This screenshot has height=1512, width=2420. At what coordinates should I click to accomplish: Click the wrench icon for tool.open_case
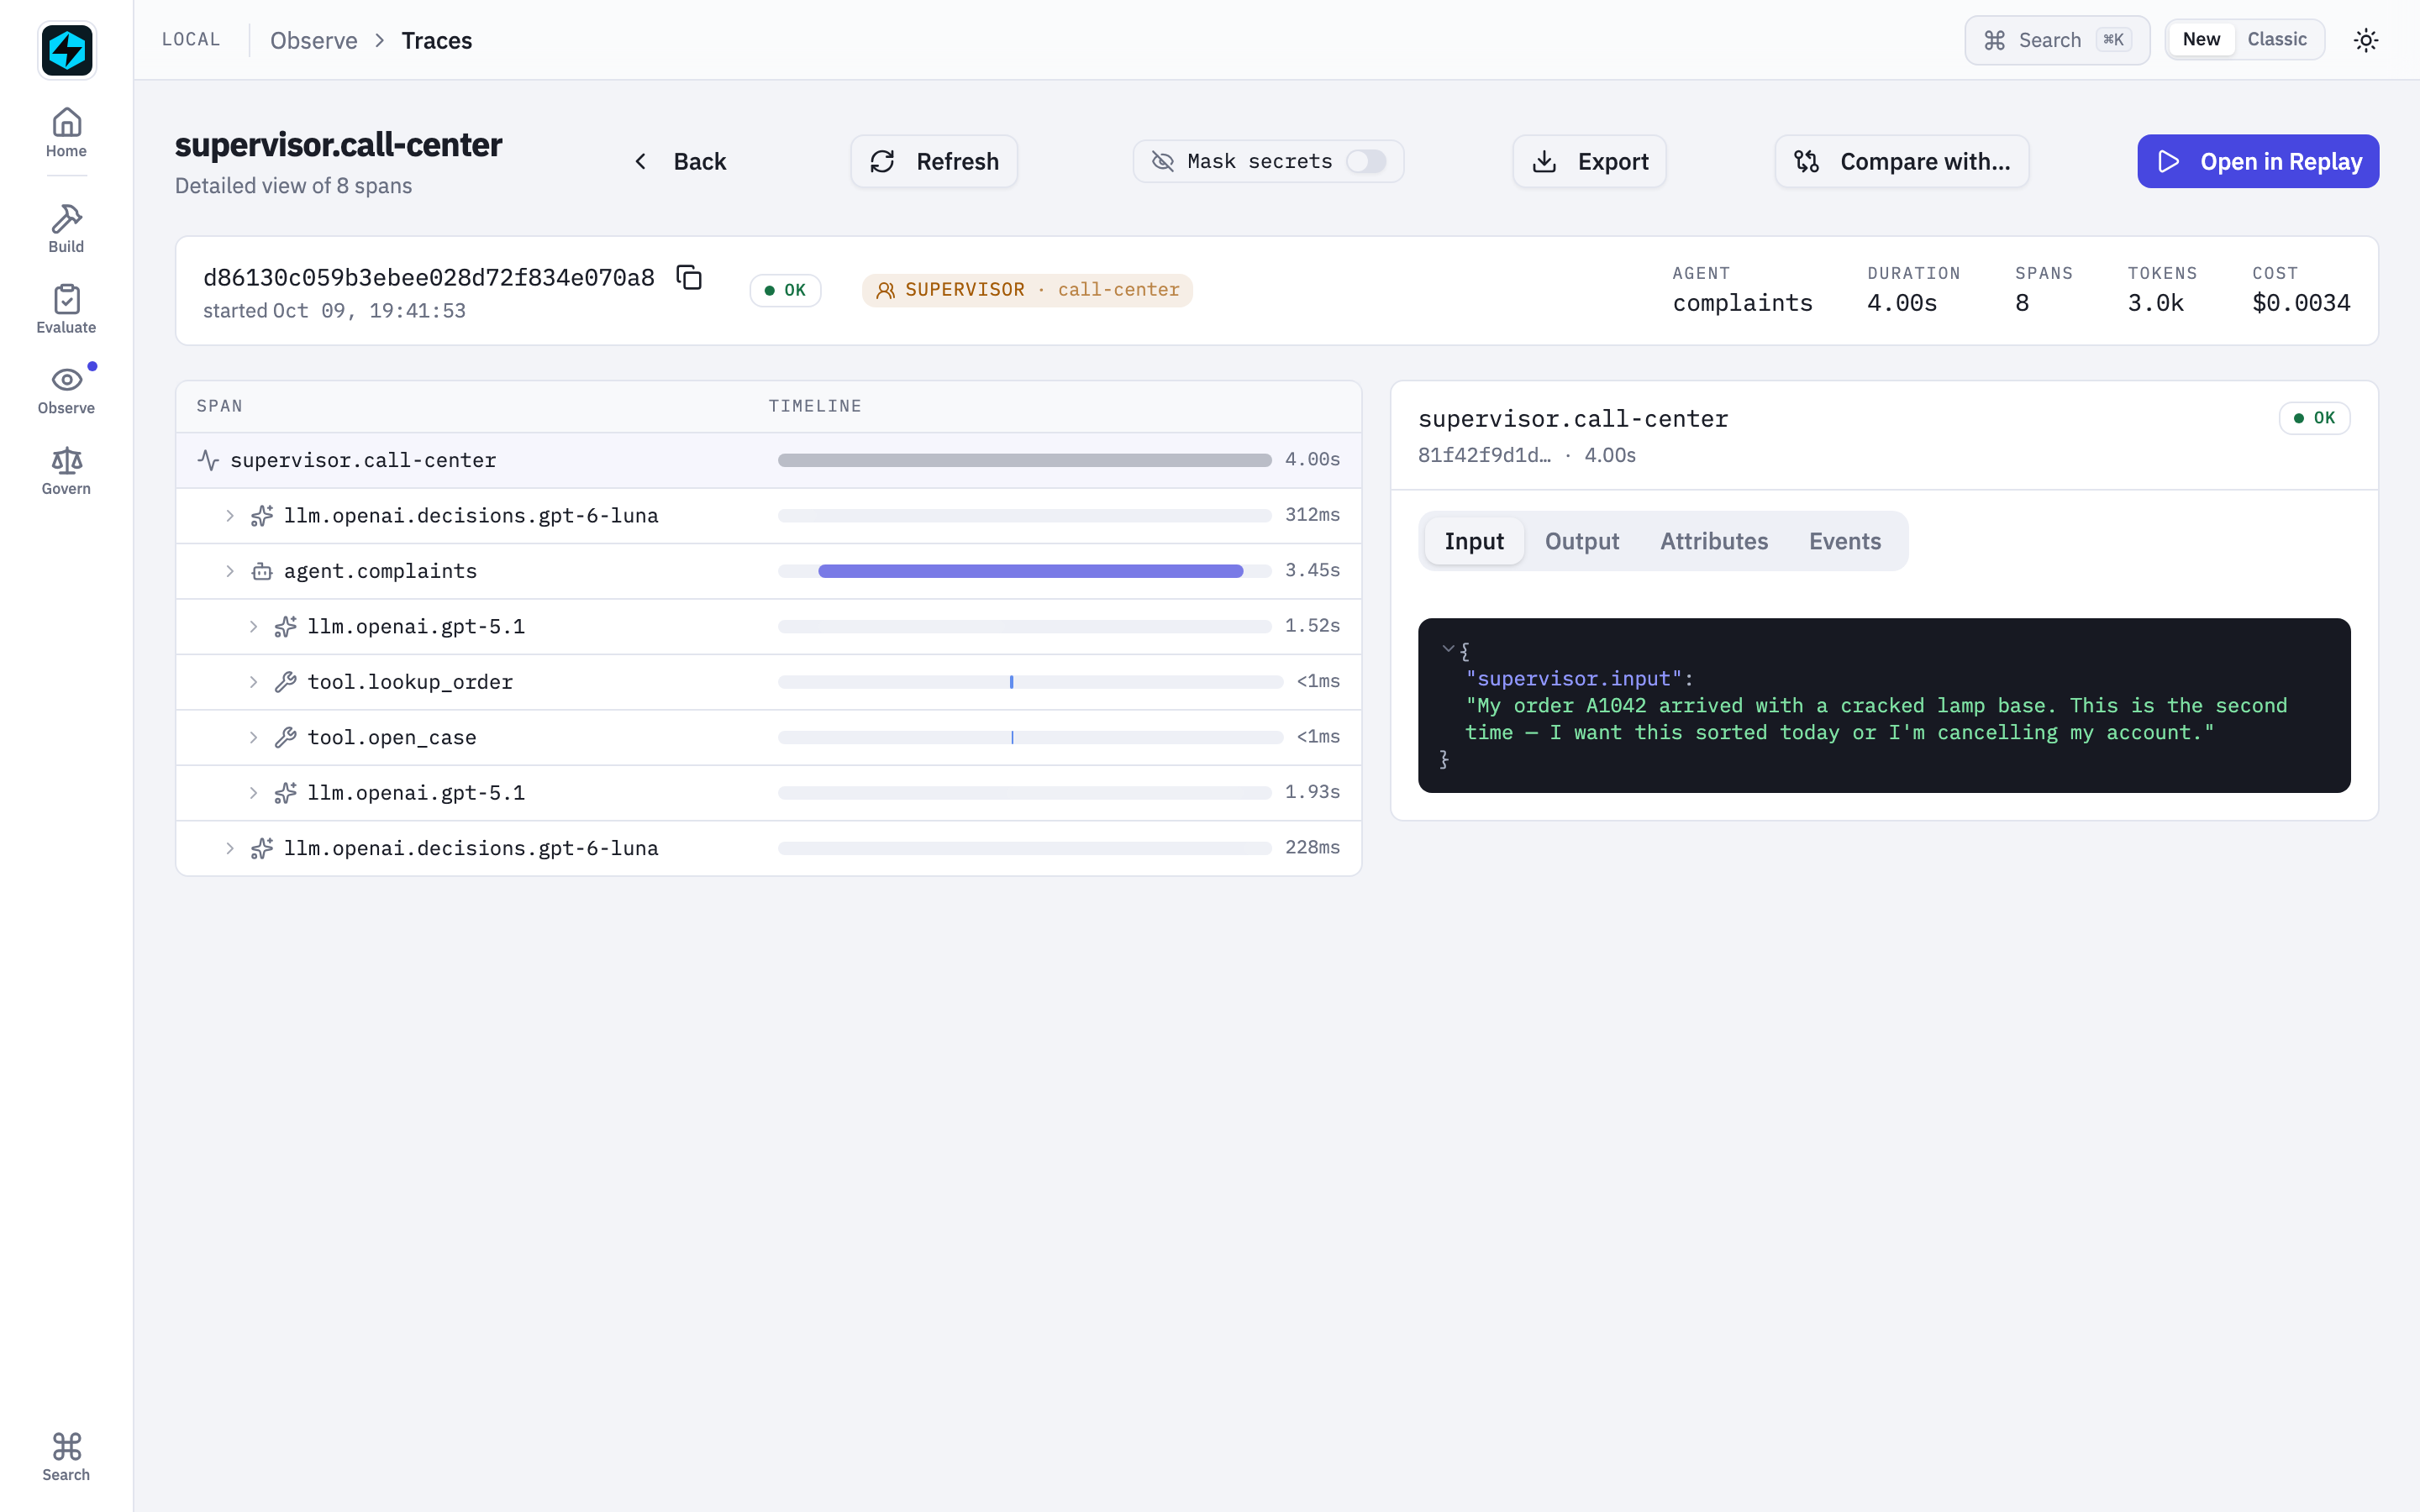point(286,737)
